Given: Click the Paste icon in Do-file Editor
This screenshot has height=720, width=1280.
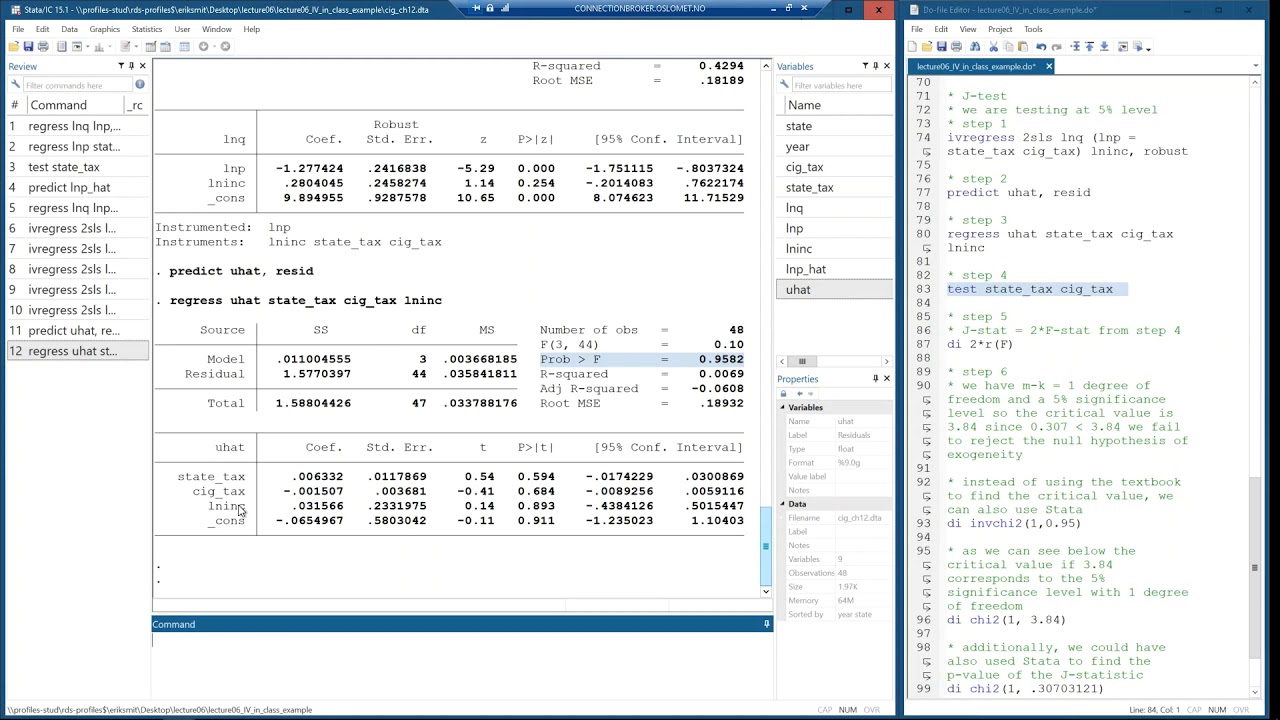Looking at the screenshot, I should 1023,46.
